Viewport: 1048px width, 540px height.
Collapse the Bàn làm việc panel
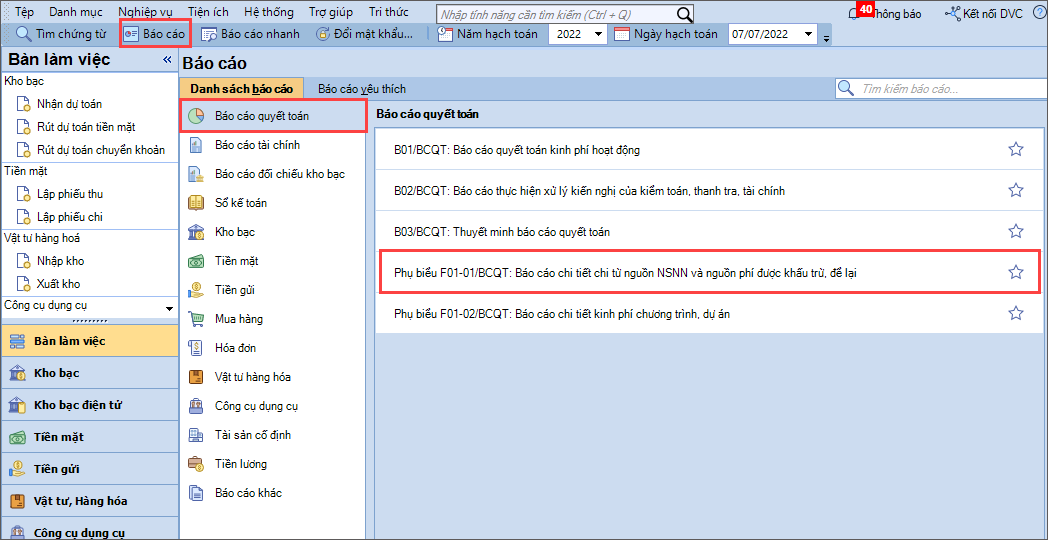(167, 60)
